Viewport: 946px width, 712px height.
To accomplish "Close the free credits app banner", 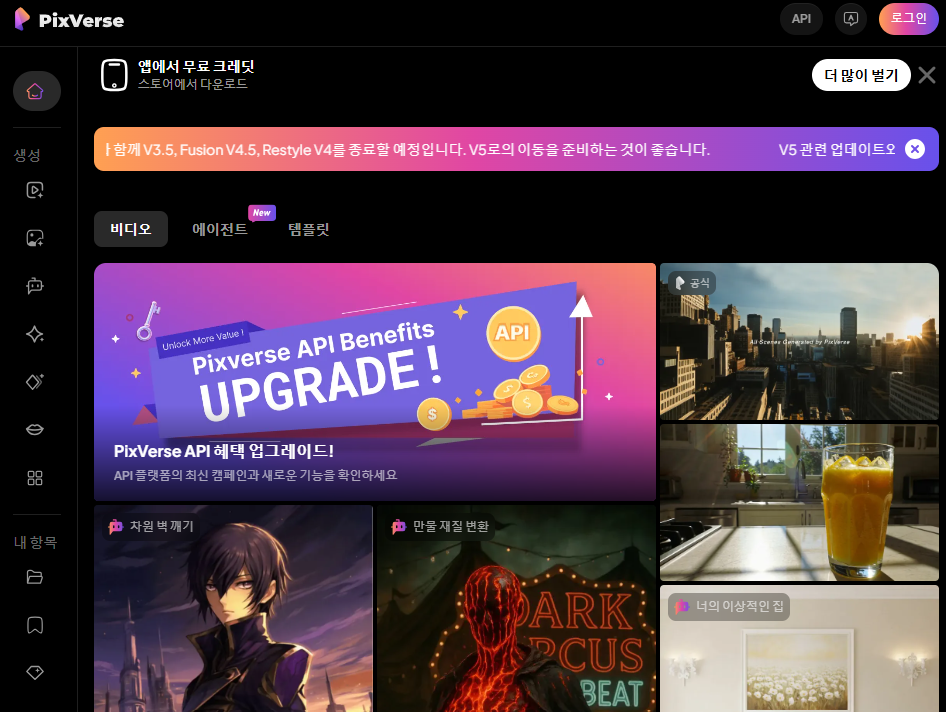I will pos(927,75).
